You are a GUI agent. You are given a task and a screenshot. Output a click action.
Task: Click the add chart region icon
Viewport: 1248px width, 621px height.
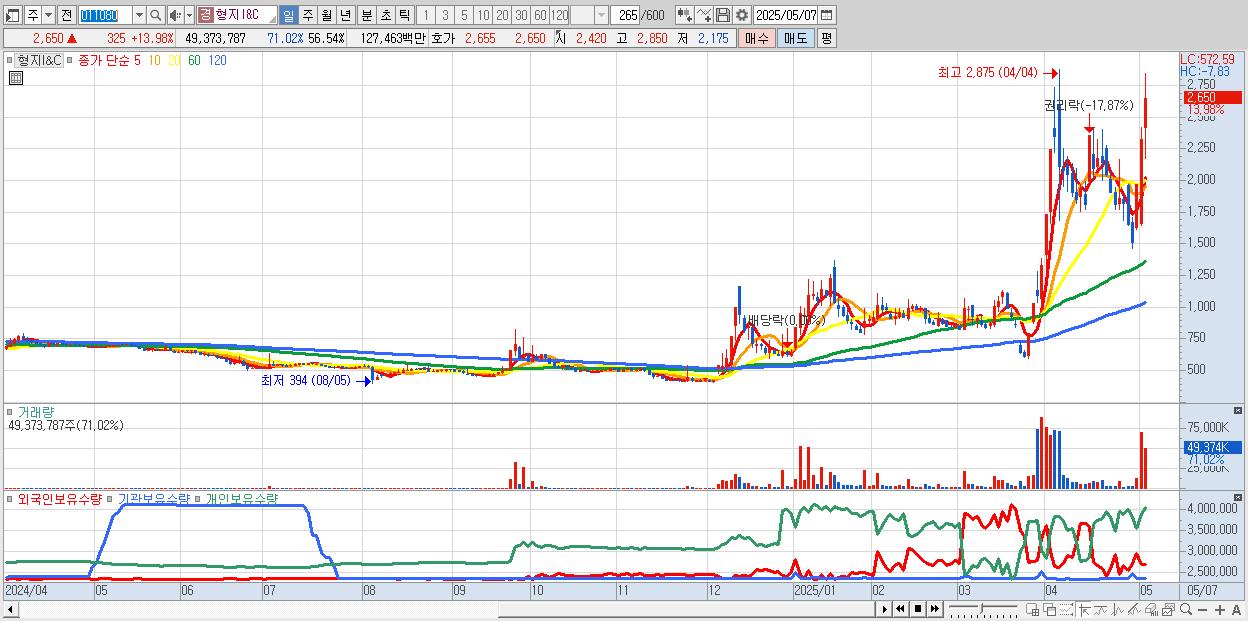tap(1032, 610)
